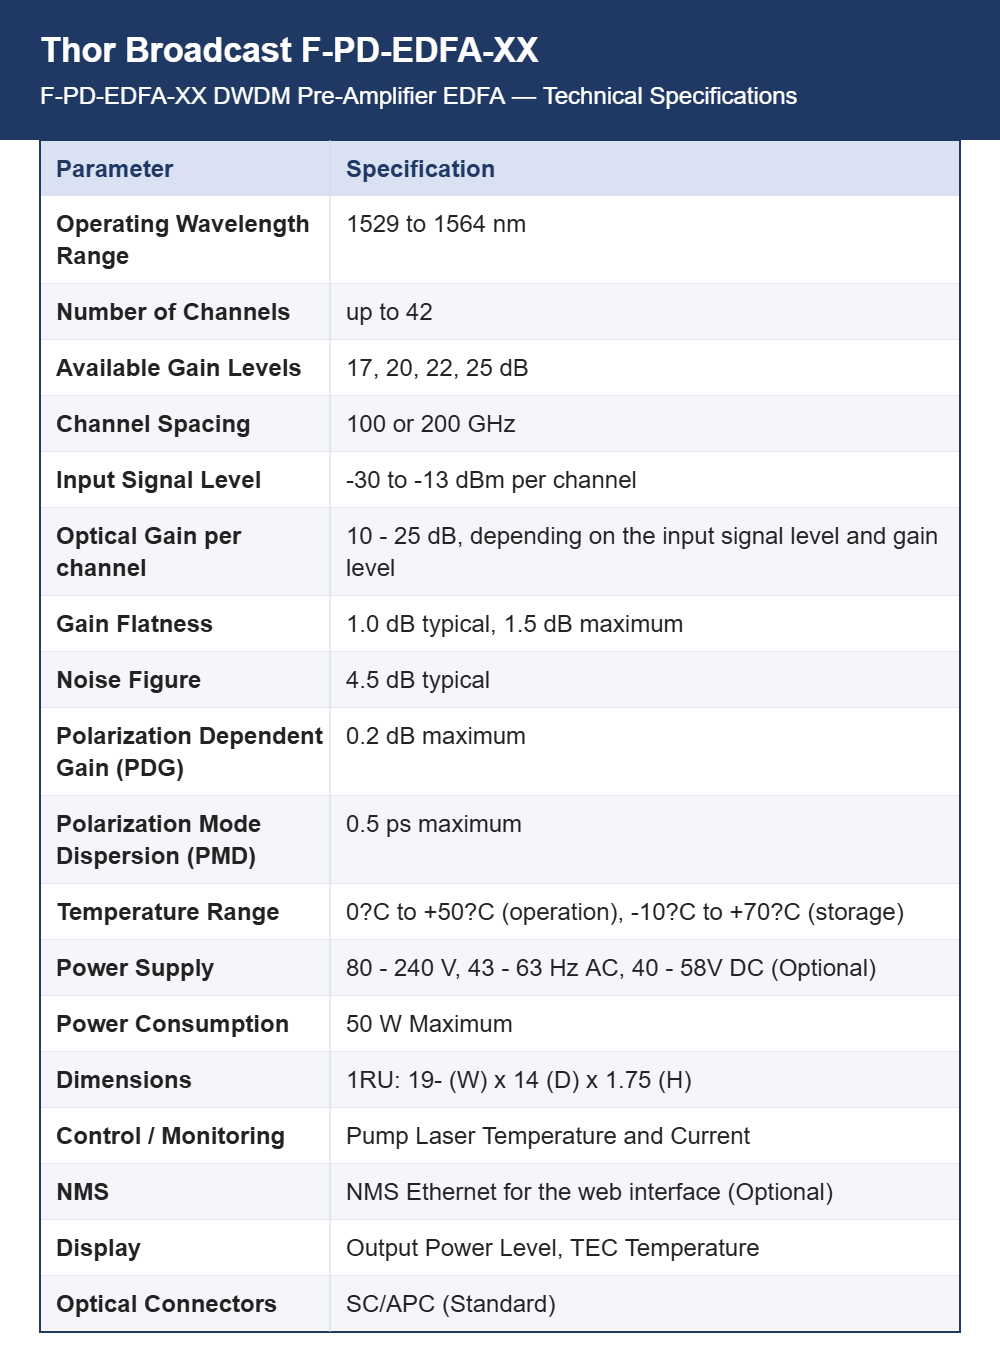Screen dimensions: 1000x1372
Task: Click the Dimensions 1RU value cell
Action: pos(645,1080)
